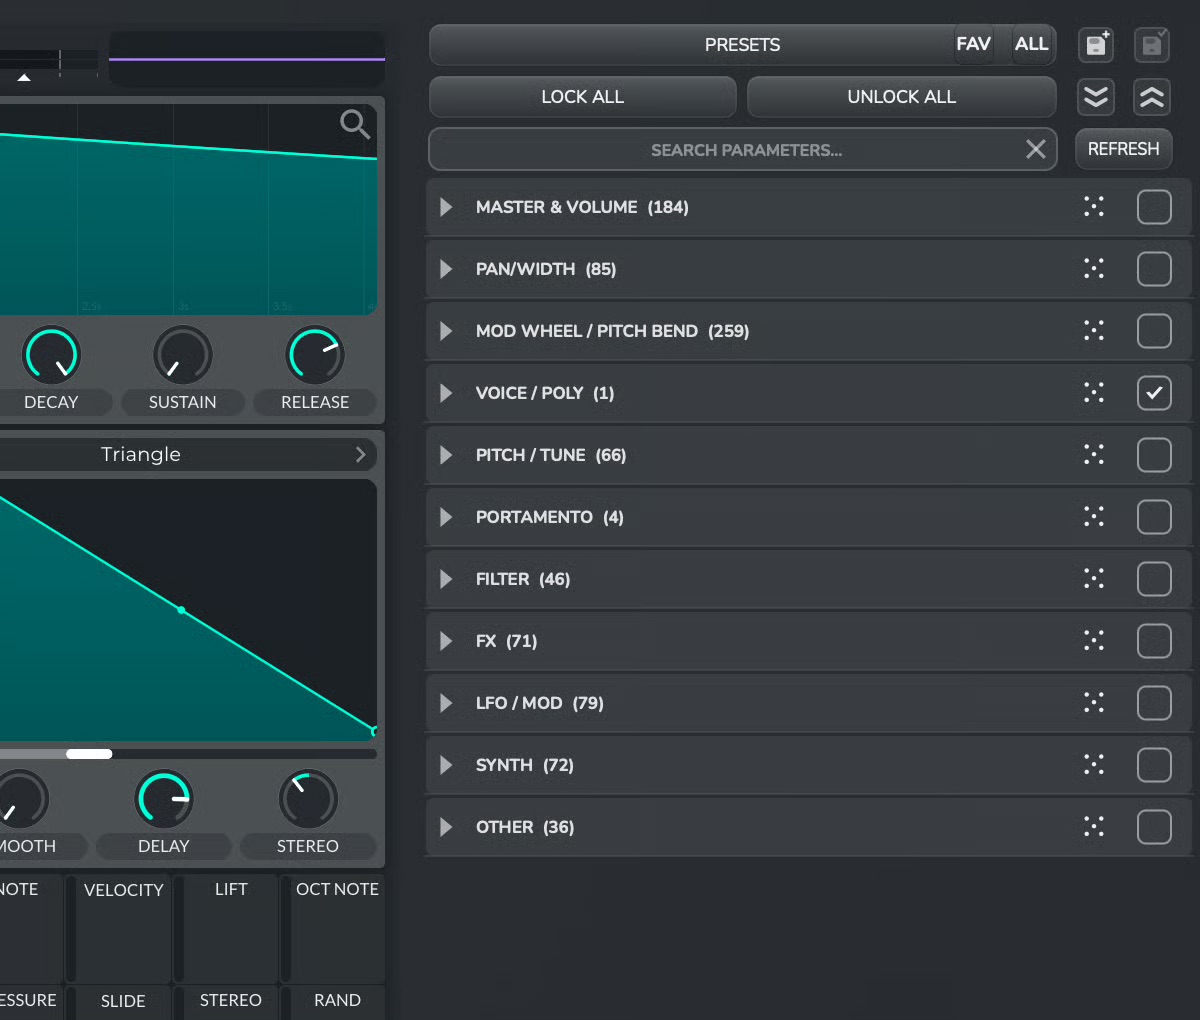Expand all categories with double down chevron icon
The image size is (1200, 1020).
click(1096, 97)
